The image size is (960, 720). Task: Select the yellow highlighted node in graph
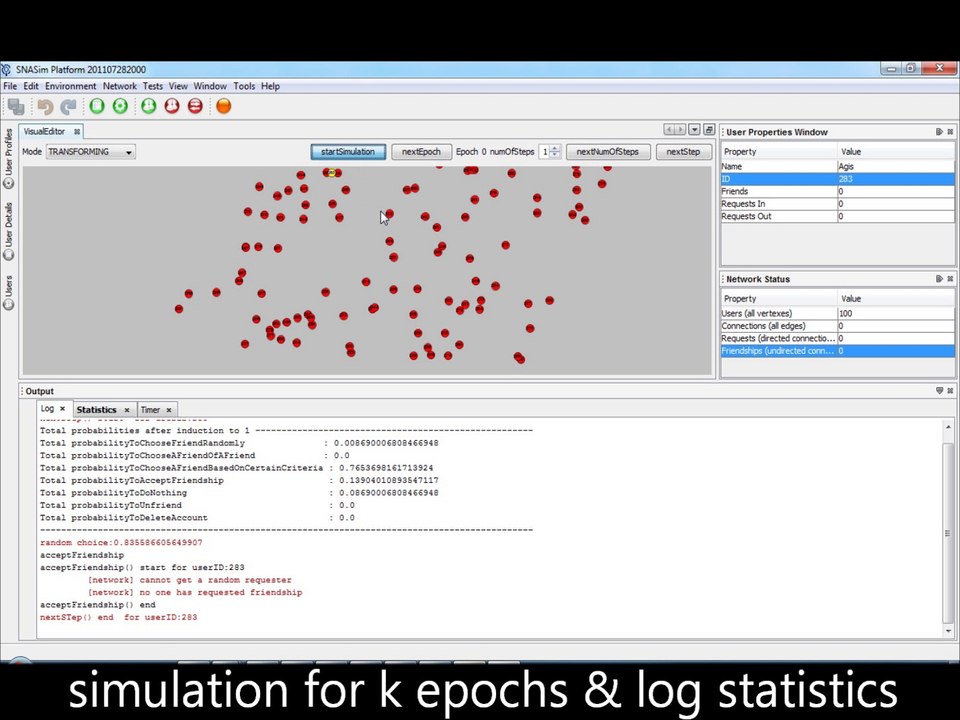(331, 173)
